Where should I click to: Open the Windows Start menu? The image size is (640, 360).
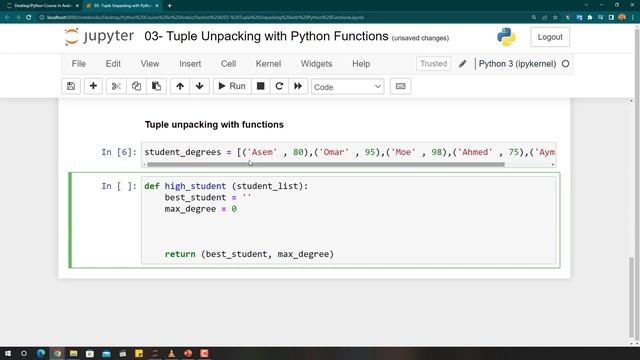tap(7, 353)
